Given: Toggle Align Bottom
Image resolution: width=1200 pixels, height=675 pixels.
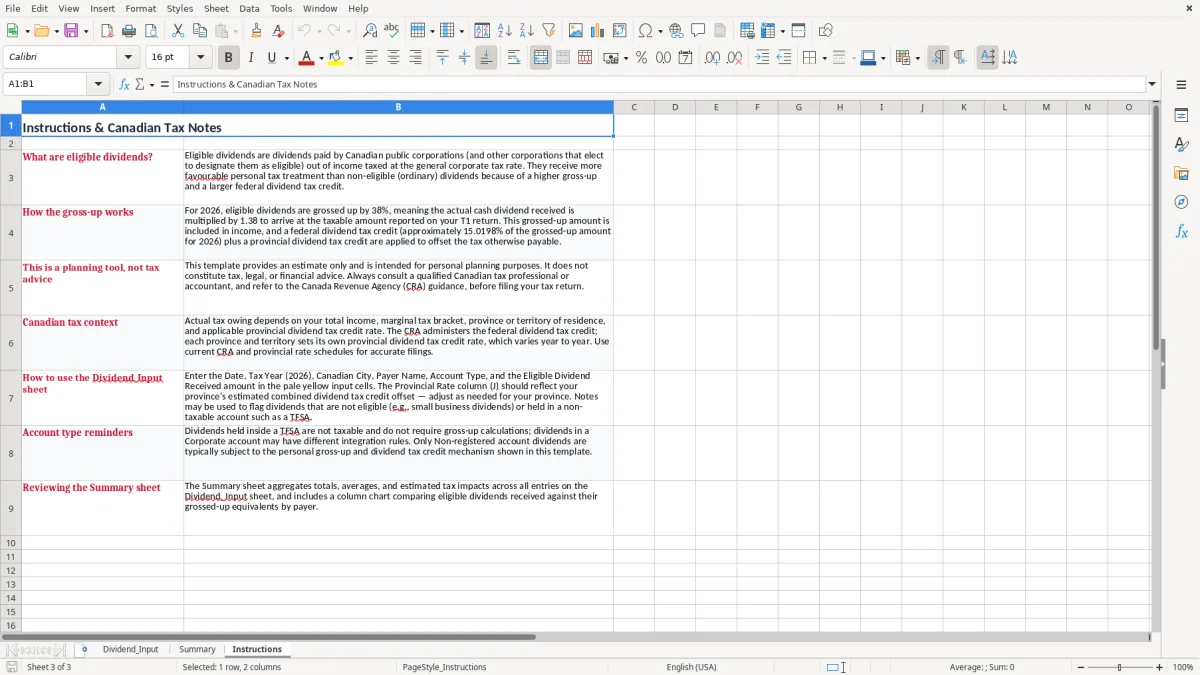Looking at the screenshot, I should 486,58.
